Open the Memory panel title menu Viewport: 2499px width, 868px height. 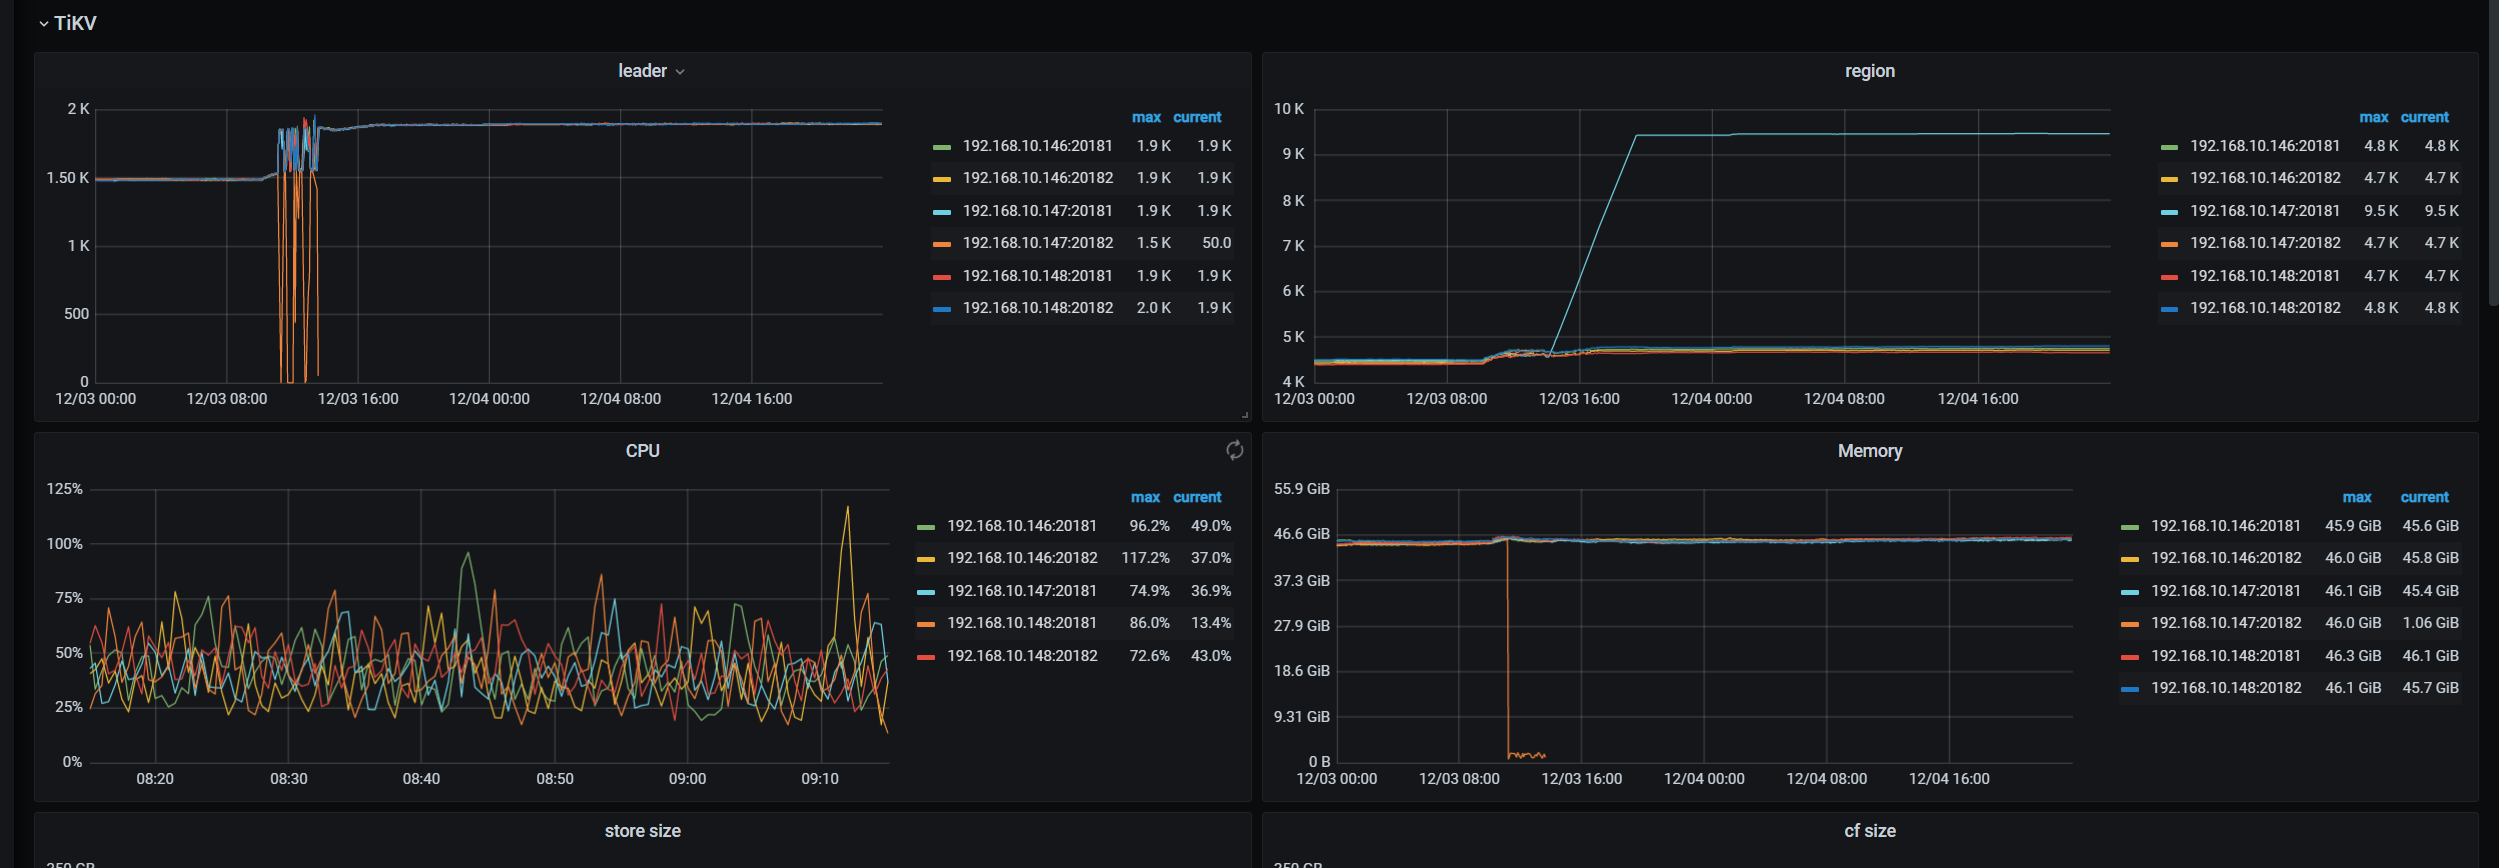[x=1868, y=451]
